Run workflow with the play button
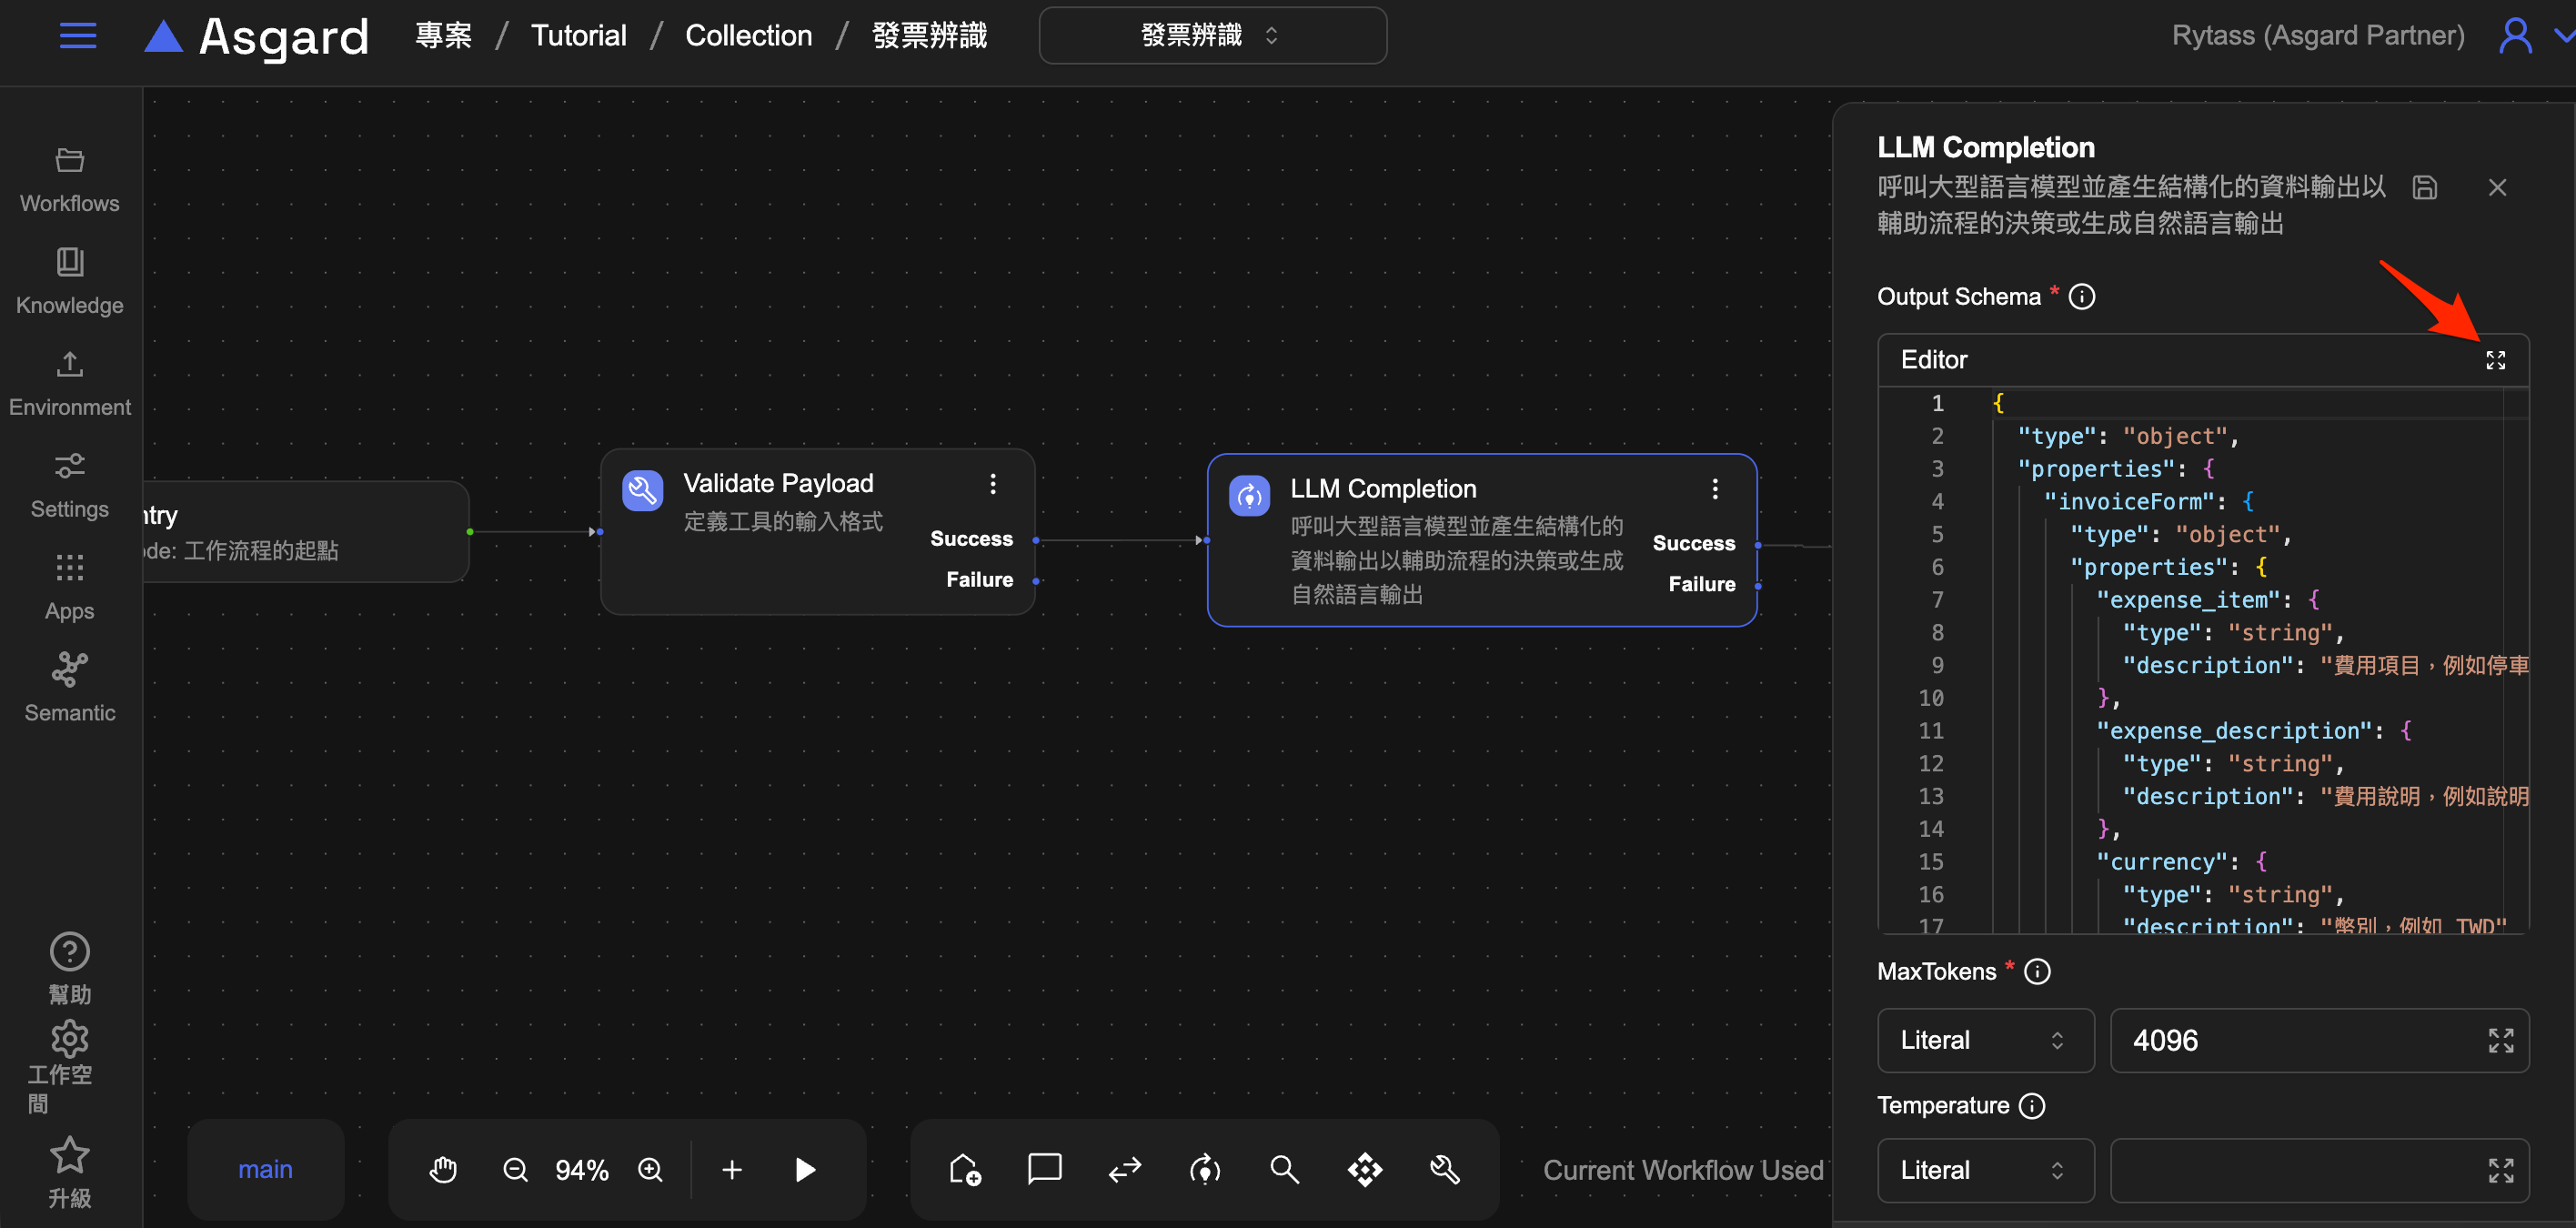2576x1228 pixels. pyautogui.click(x=805, y=1169)
